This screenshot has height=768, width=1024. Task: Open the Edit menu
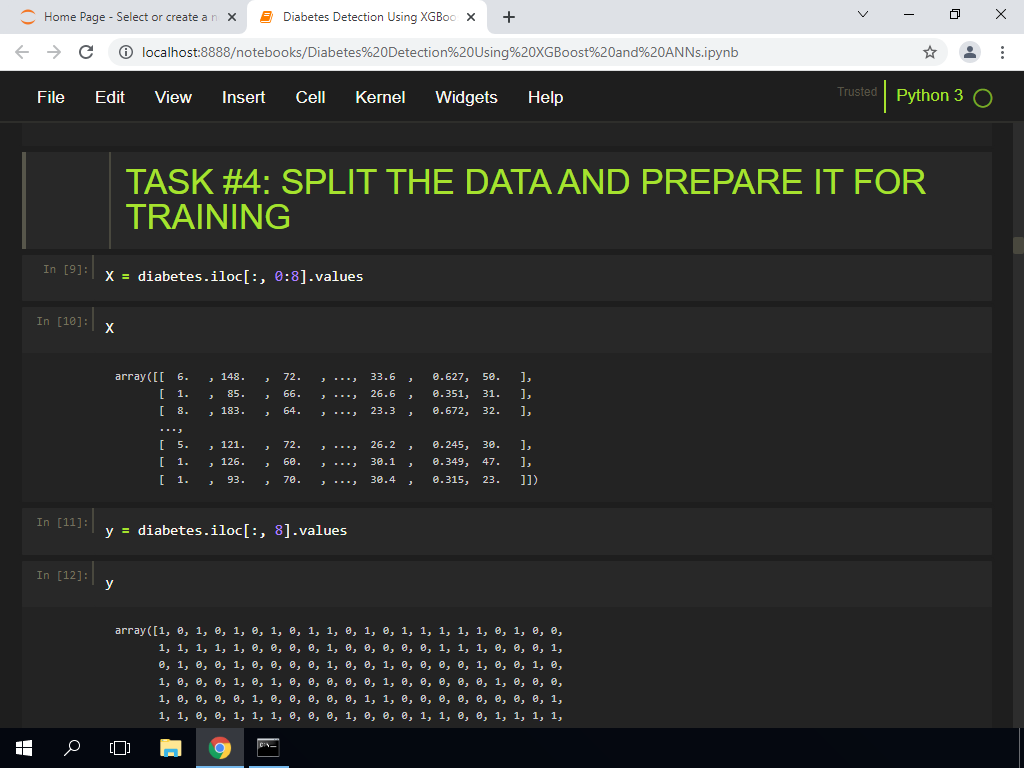coord(110,97)
